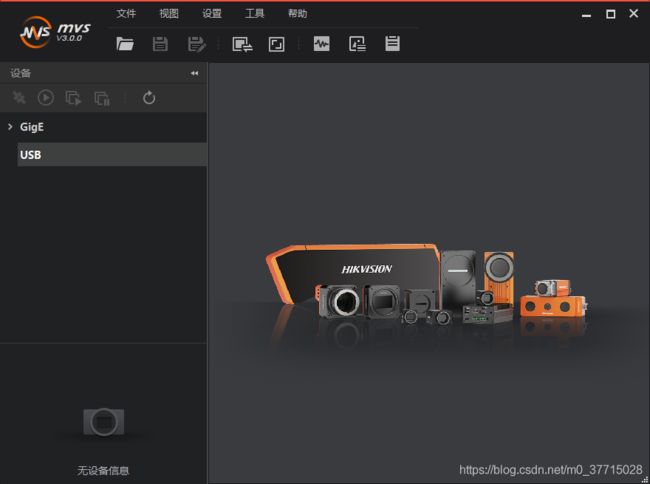The height and width of the screenshot is (484, 650).
Task: Expand the GigE tree node arrow
Action: (10, 126)
